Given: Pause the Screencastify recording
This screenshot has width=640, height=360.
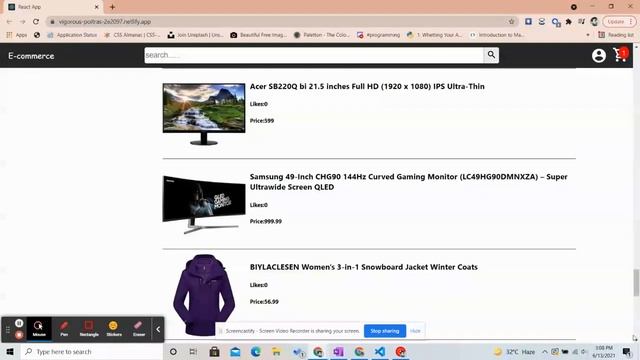Looking at the screenshot, I should pyautogui.click(x=19, y=323).
